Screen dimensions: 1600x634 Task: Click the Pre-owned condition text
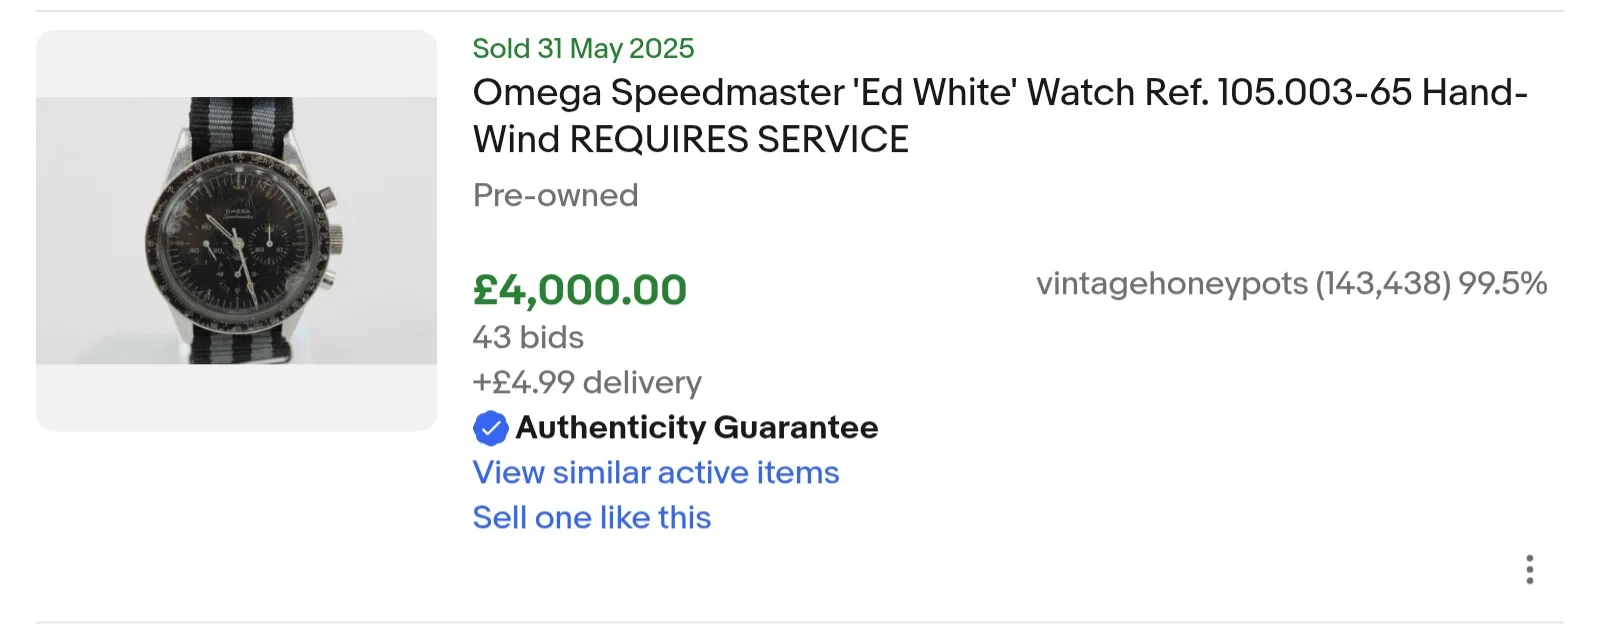pos(555,195)
